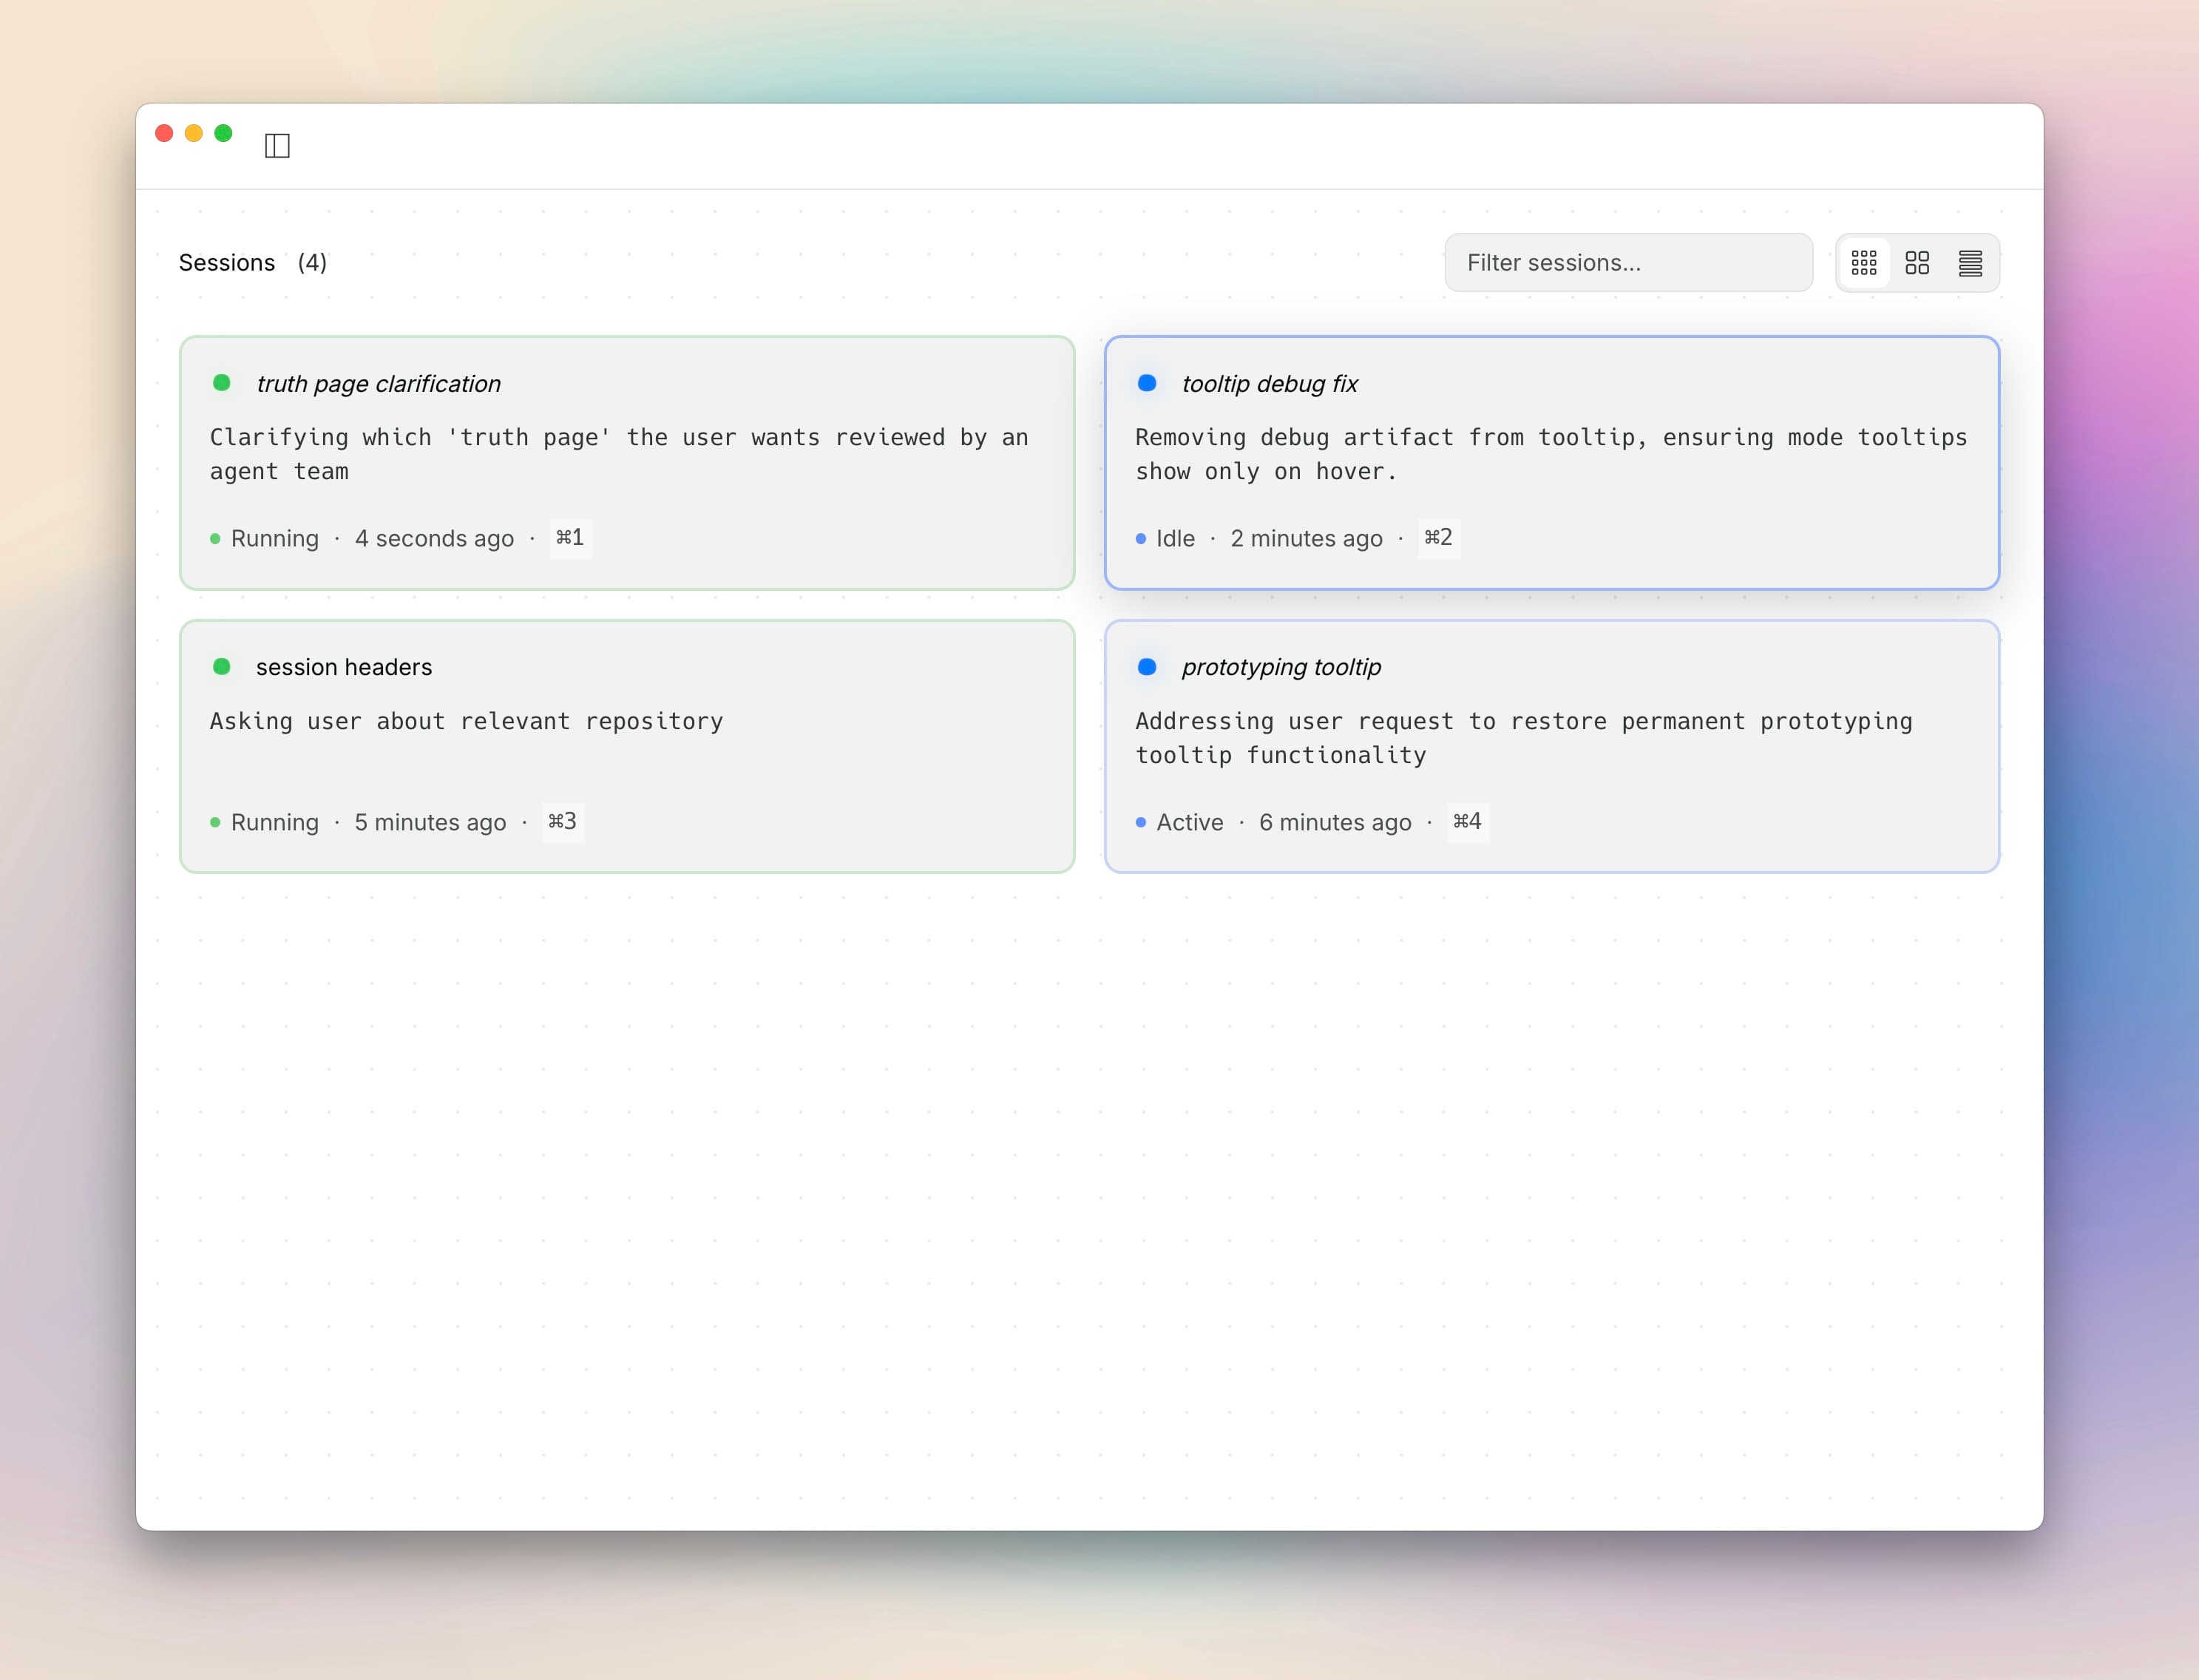
Task: Click the green full-screen traffic light button
Action: click(x=223, y=132)
